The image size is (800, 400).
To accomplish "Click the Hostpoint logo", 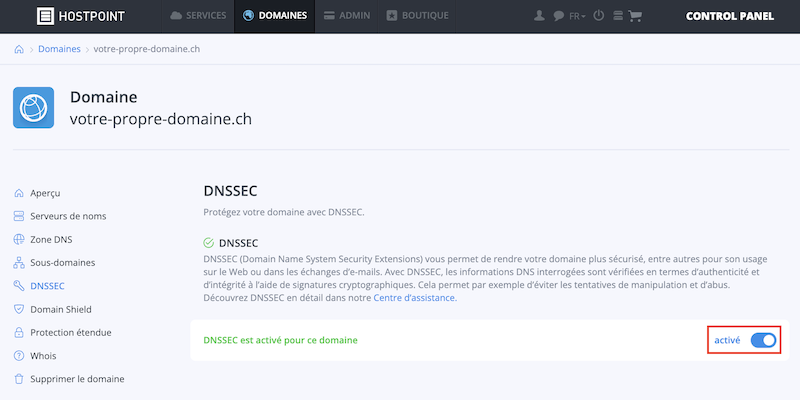I will pyautogui.click(x=81, y=16).
